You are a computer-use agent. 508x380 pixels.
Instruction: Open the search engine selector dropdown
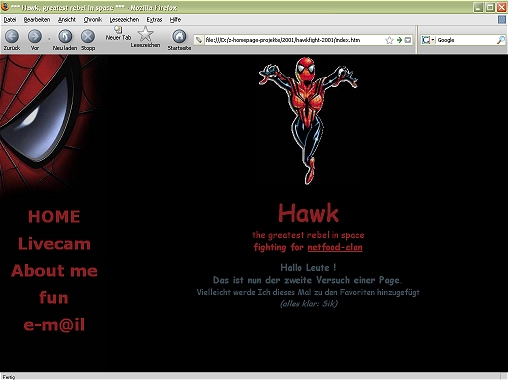click(x=428, y=40)
